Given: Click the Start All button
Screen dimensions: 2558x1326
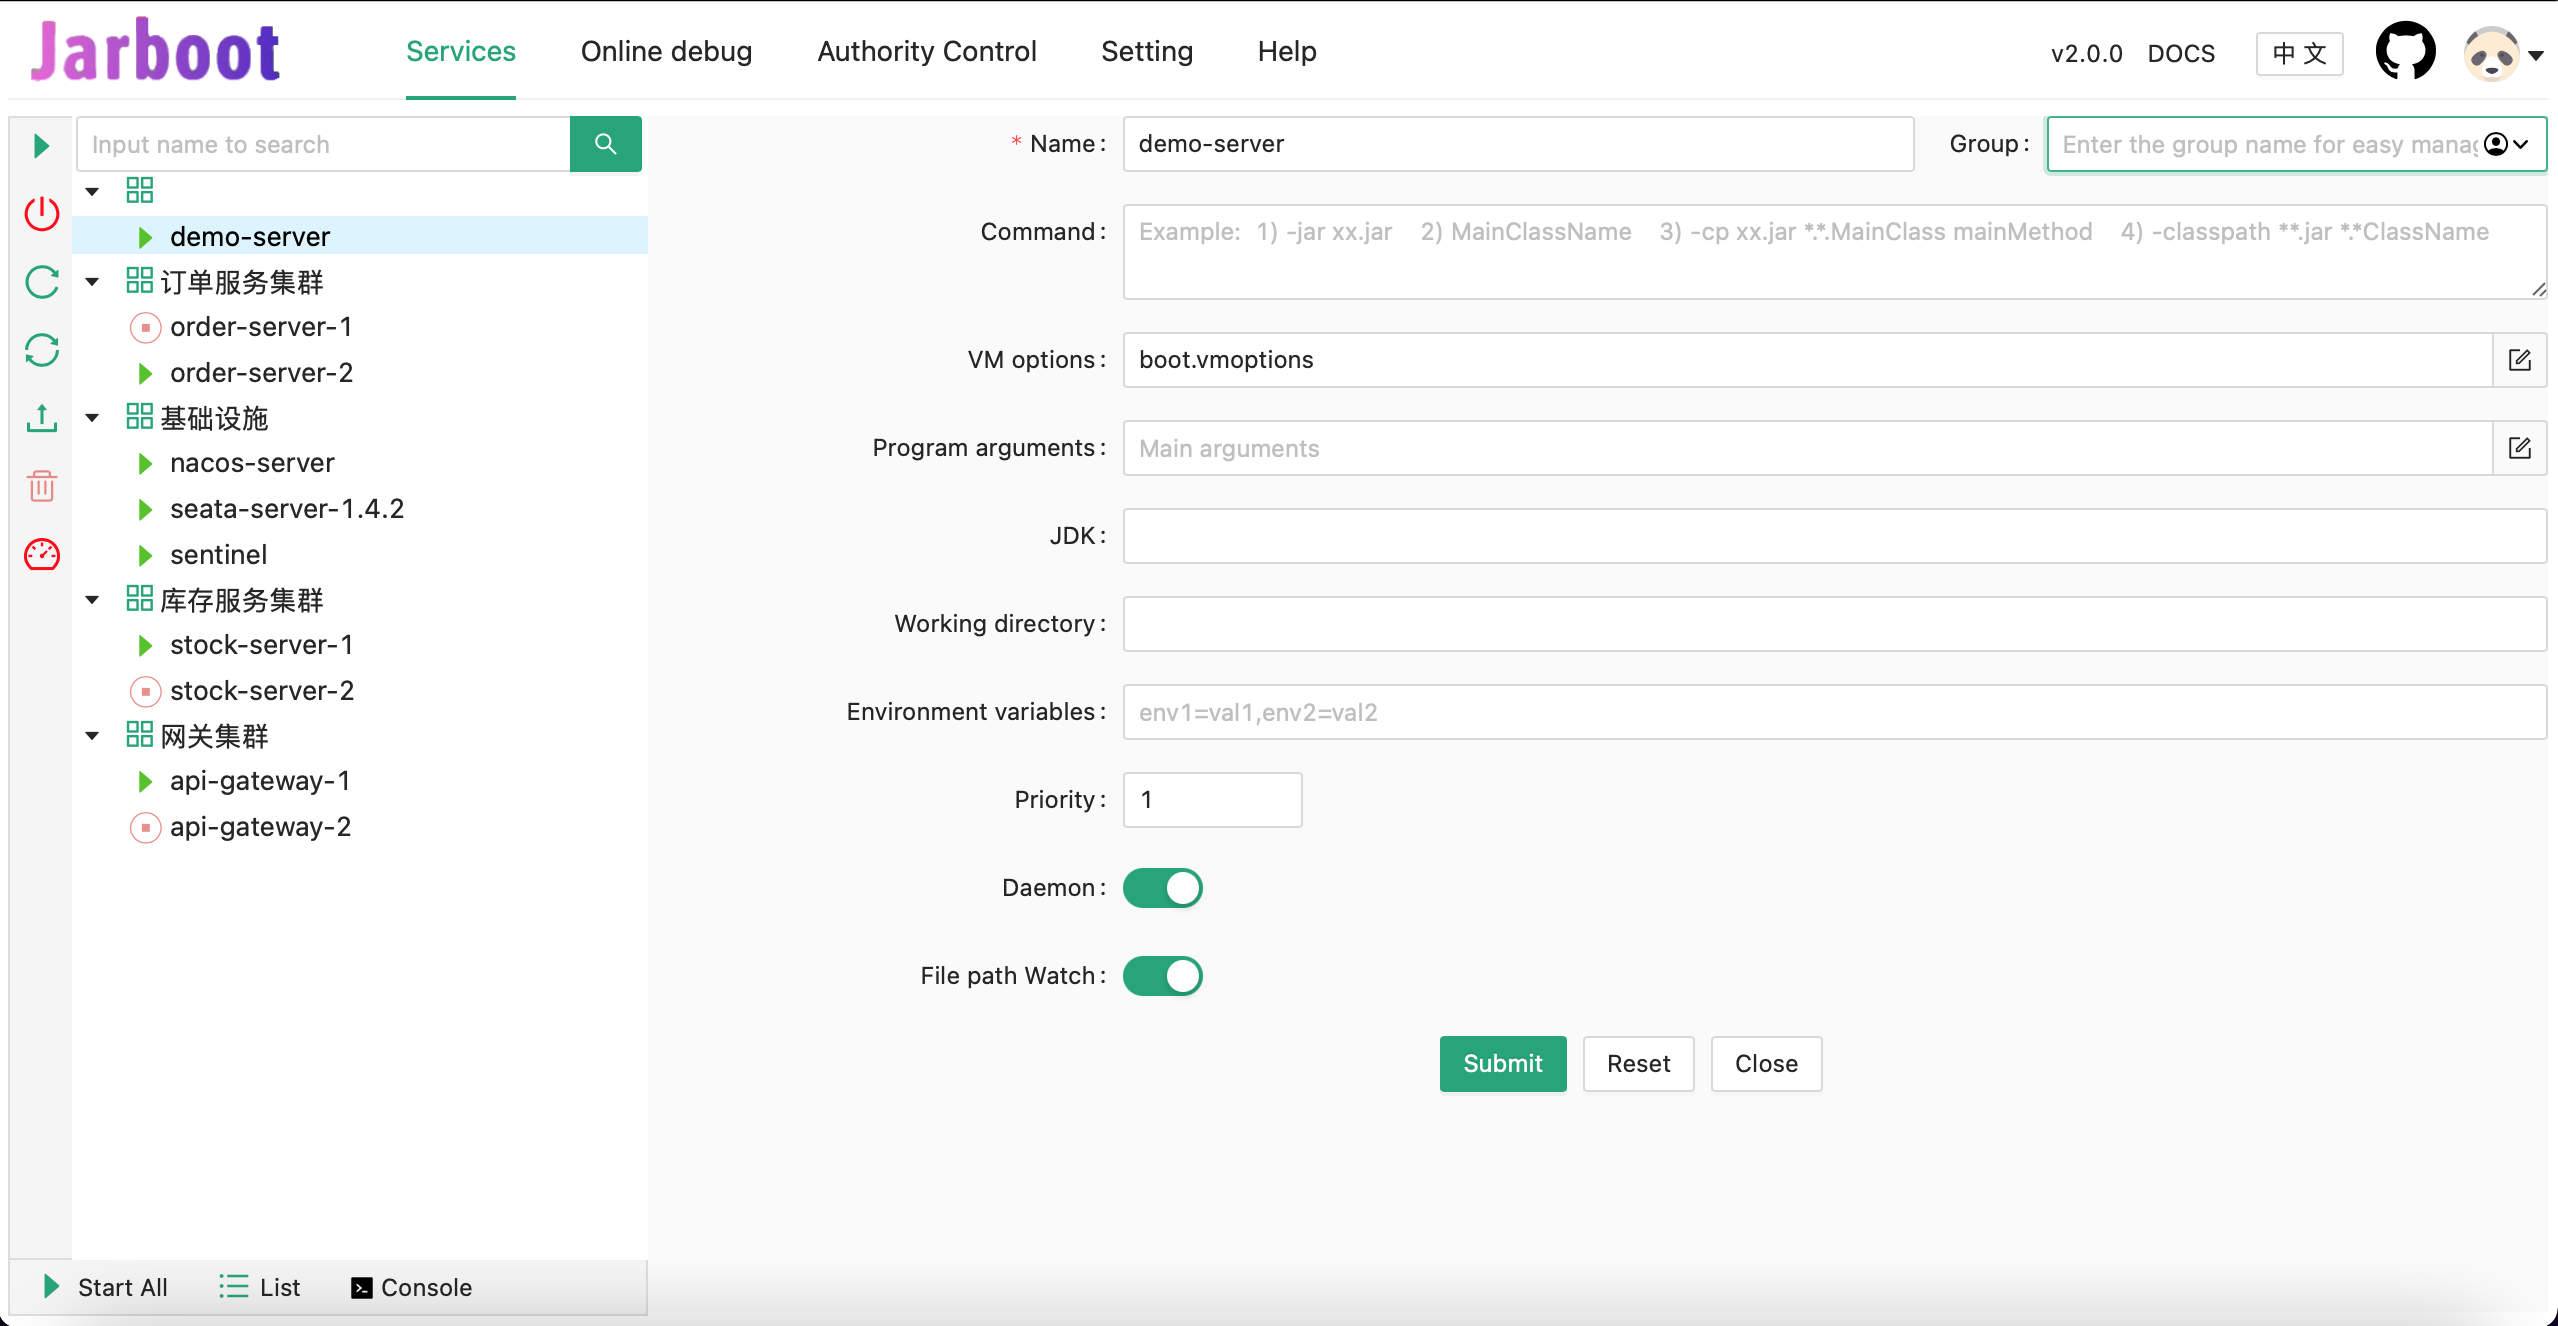Looking at the screenshot, I should [106, 1287].
